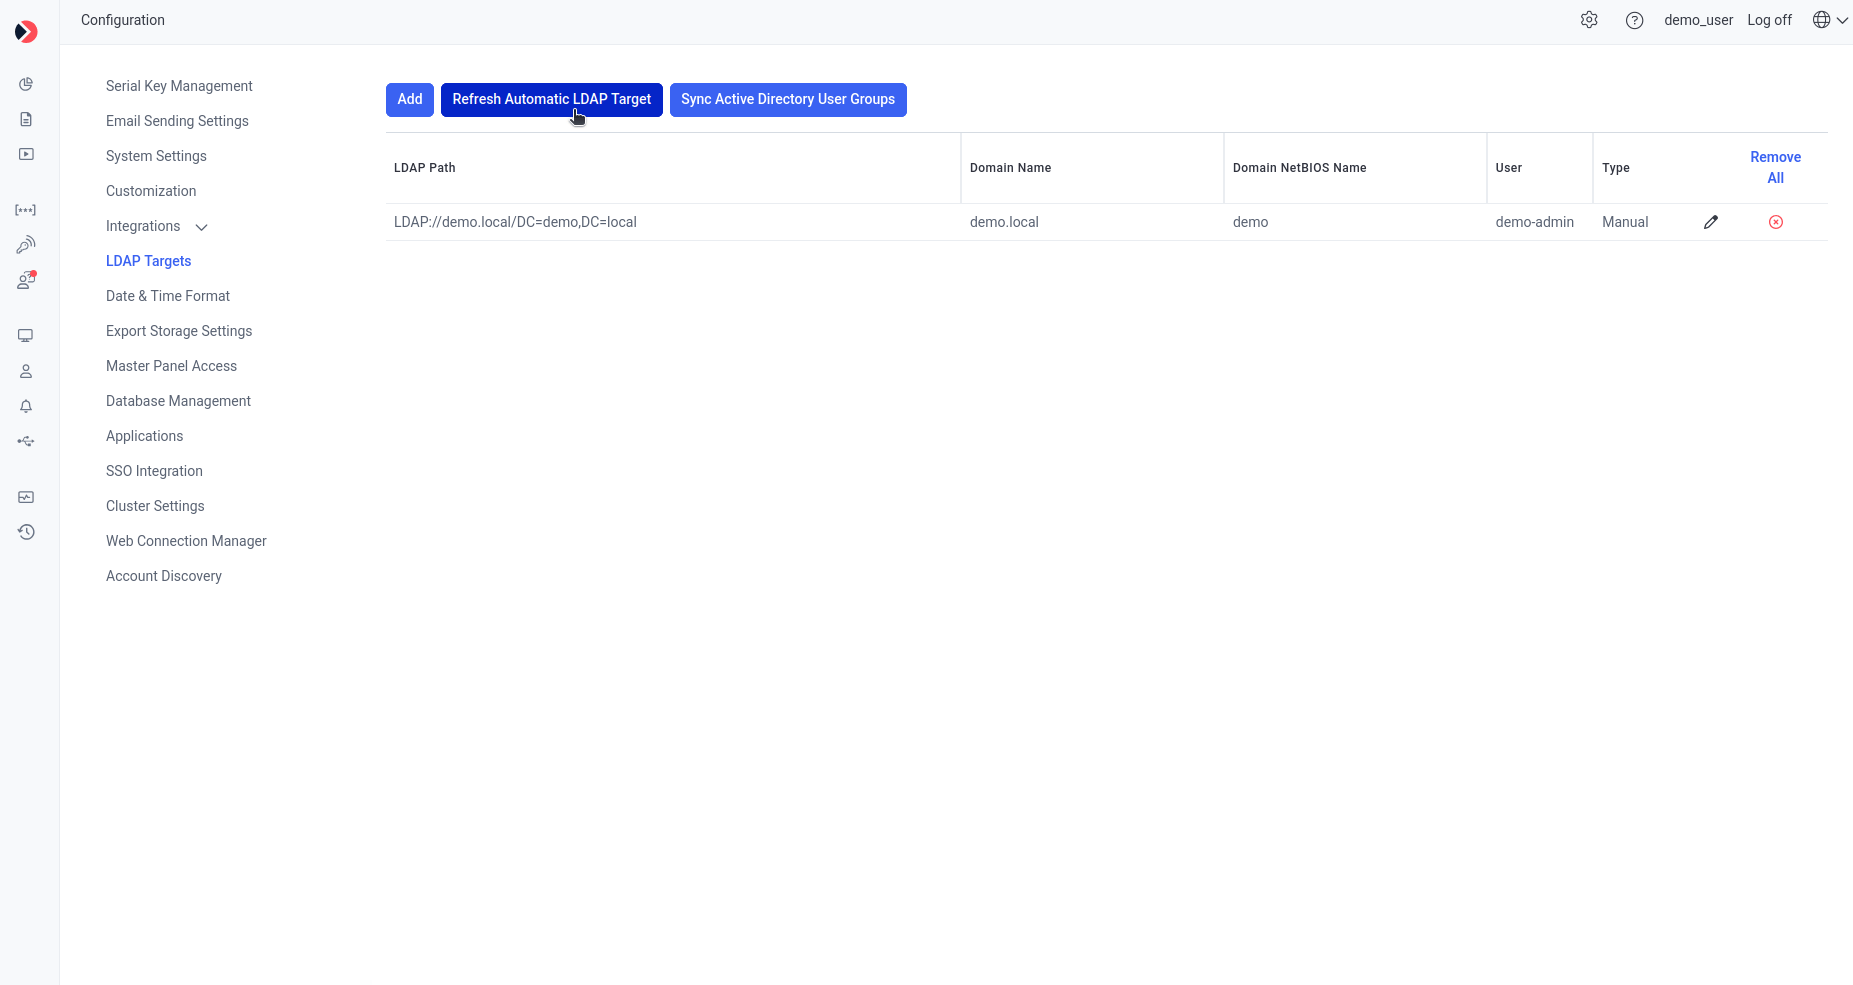Edit the demo.local LDAP target with pencil
Image resolution: width=1853 pixels, height=985 pixels.
[x=1711, y=222]
